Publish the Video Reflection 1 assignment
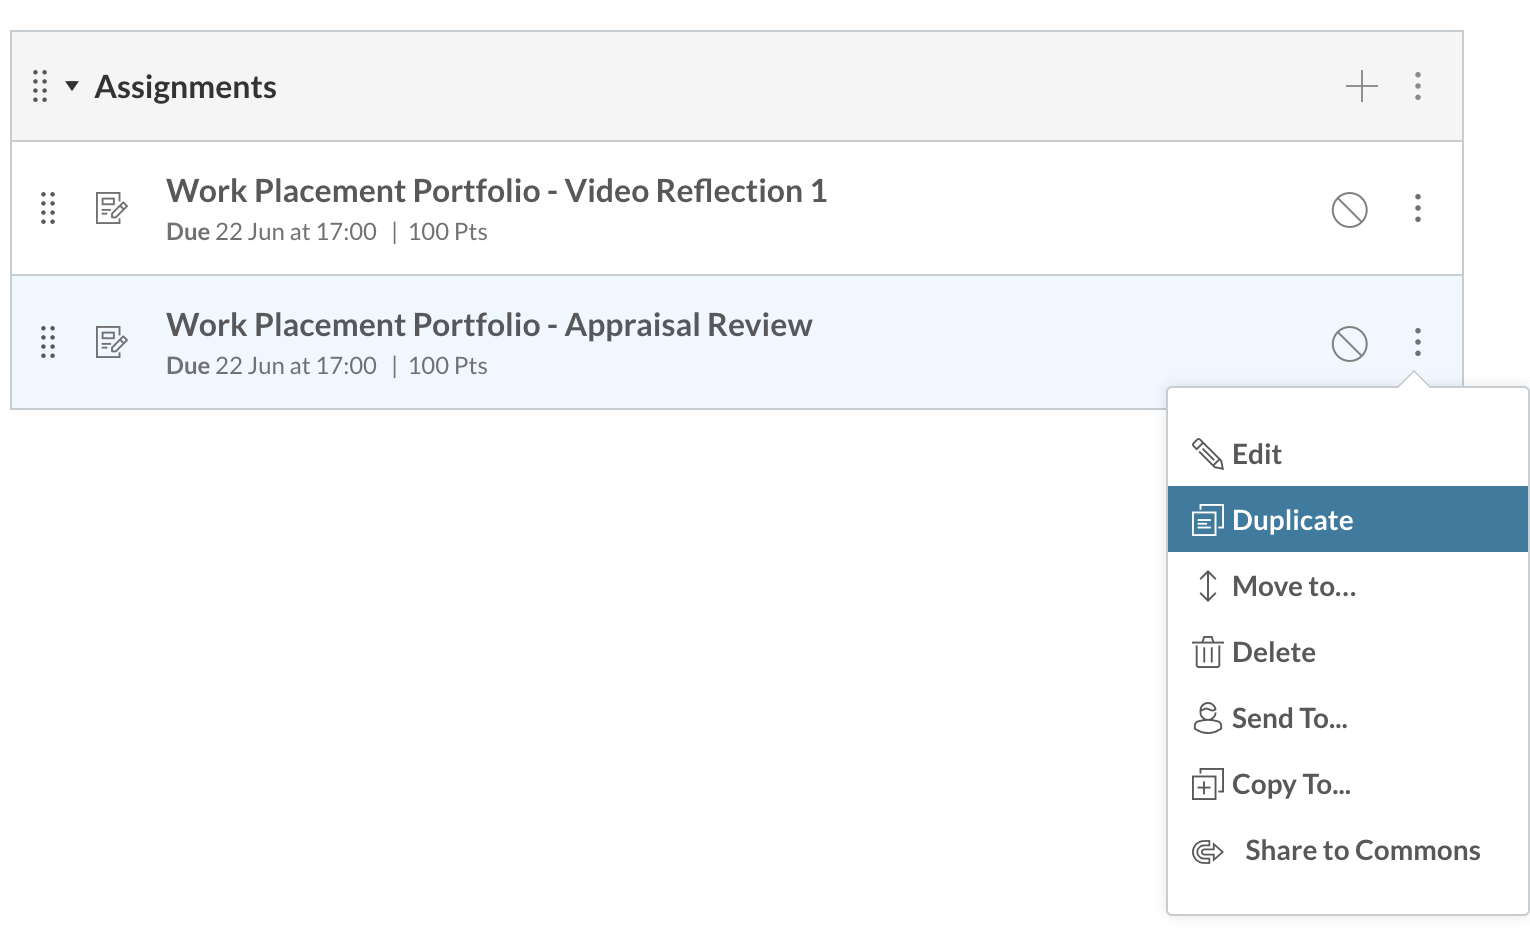The image size is (1530, 944). pyautogui.click(x=1349, y=209)
